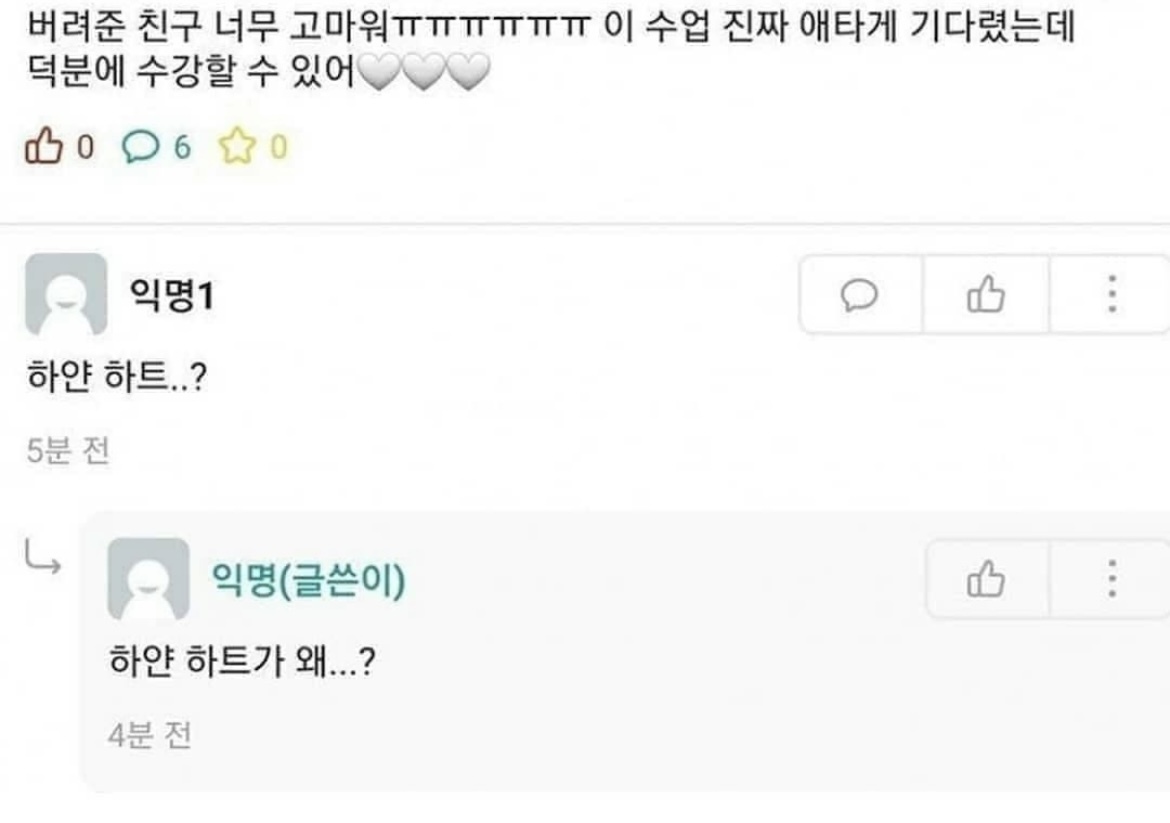This screenshot has height=823, width=1170.
Task: Open more options on 익명1's comment
Action: pos(1111,295)
